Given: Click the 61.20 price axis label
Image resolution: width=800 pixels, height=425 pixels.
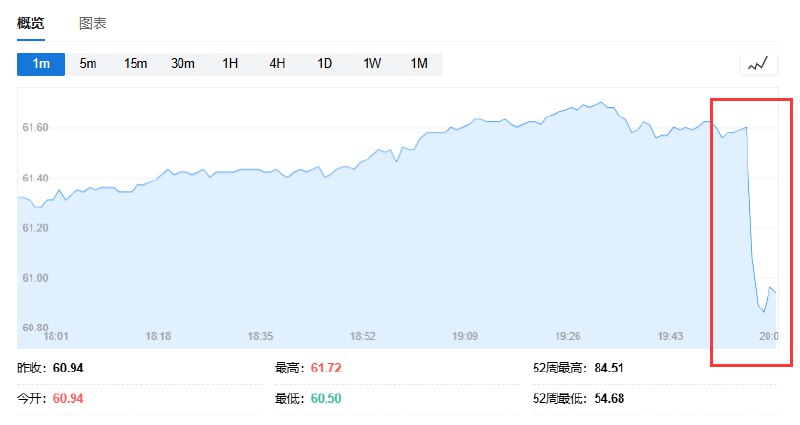Looking at the screenshot, I should coord(35,228).
